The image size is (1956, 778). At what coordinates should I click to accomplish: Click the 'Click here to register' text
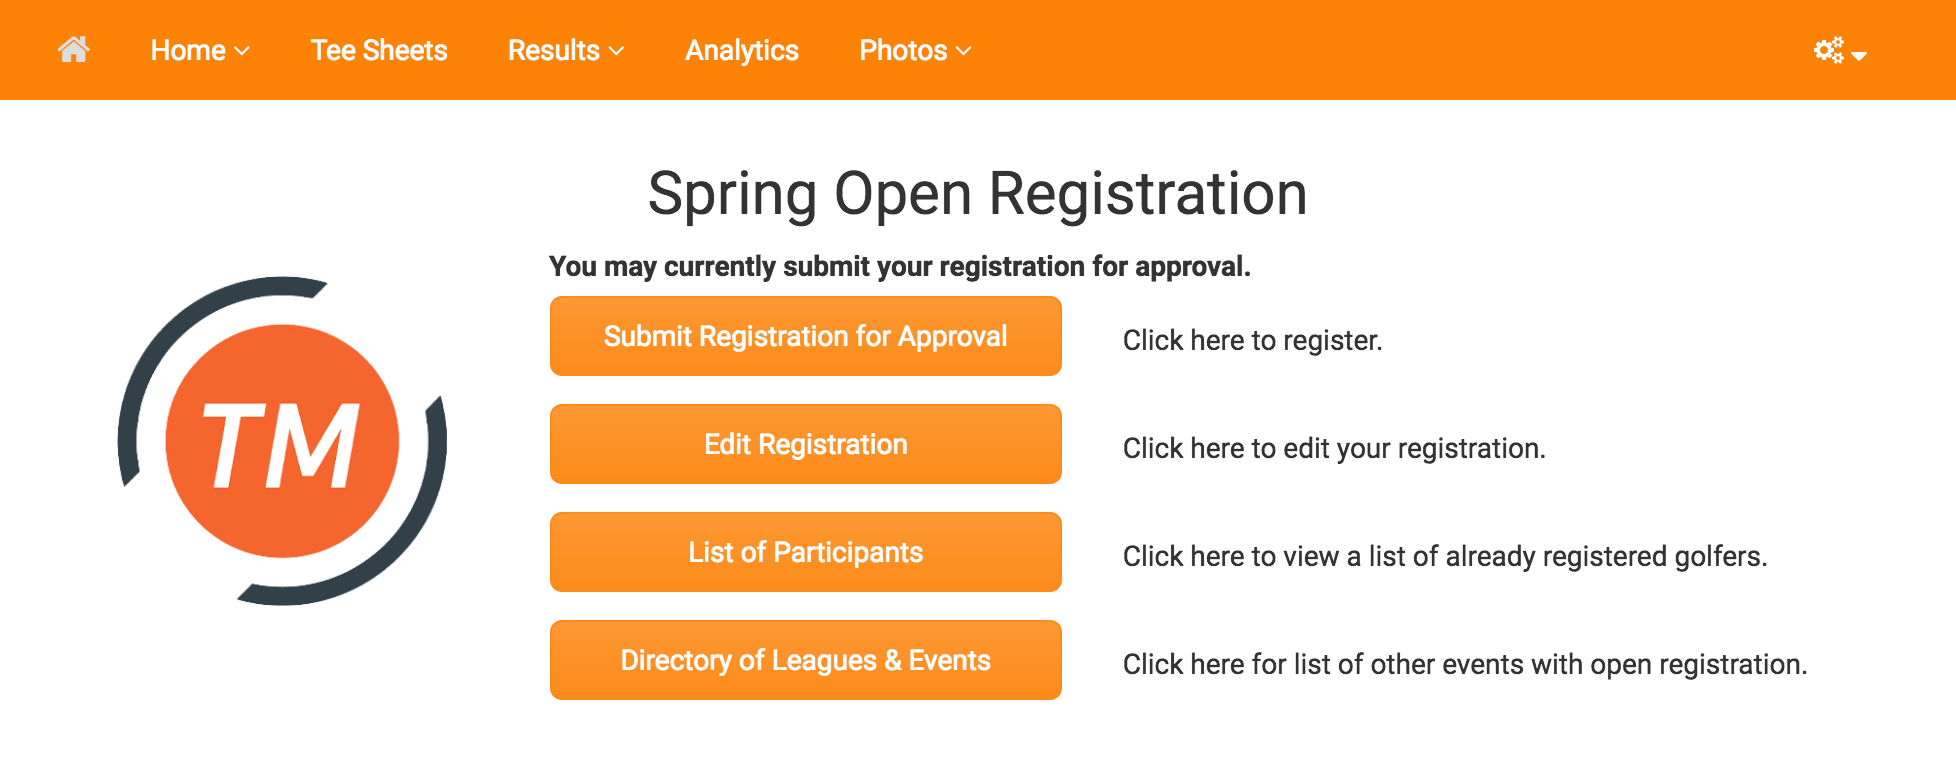coord(1253,341)
